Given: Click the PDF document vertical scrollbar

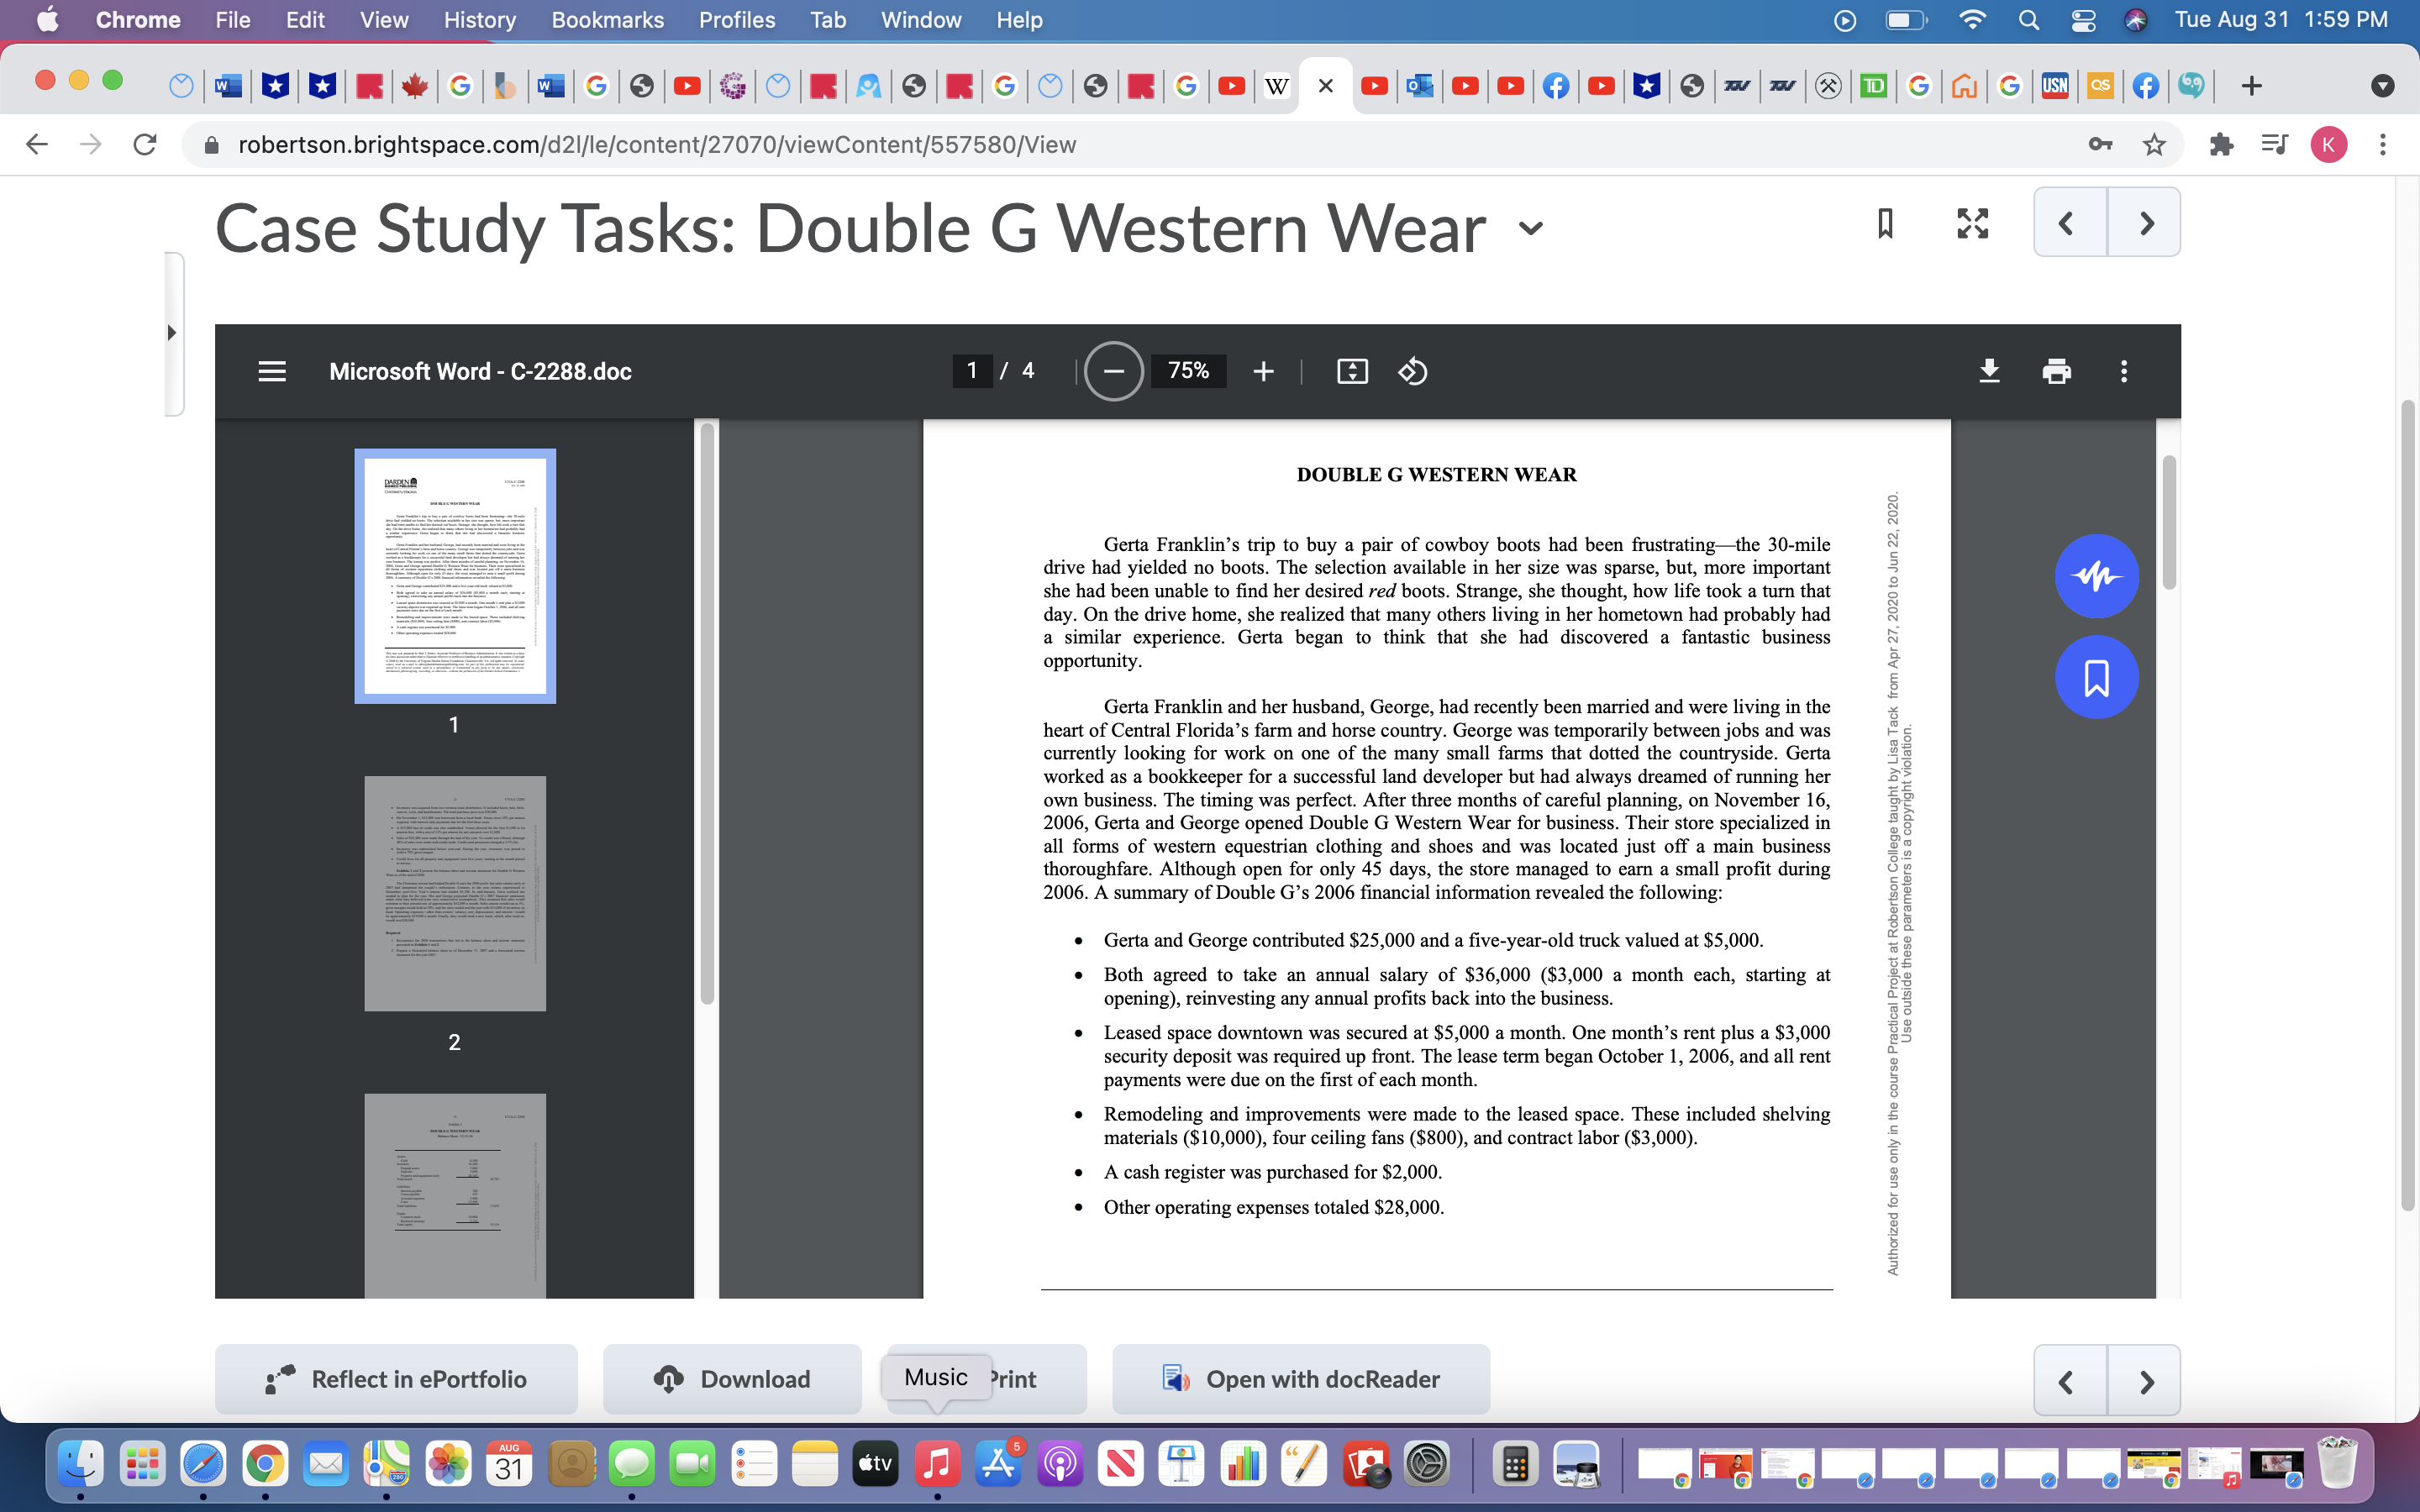Looking at the screenshot, I should [2168, 522].
